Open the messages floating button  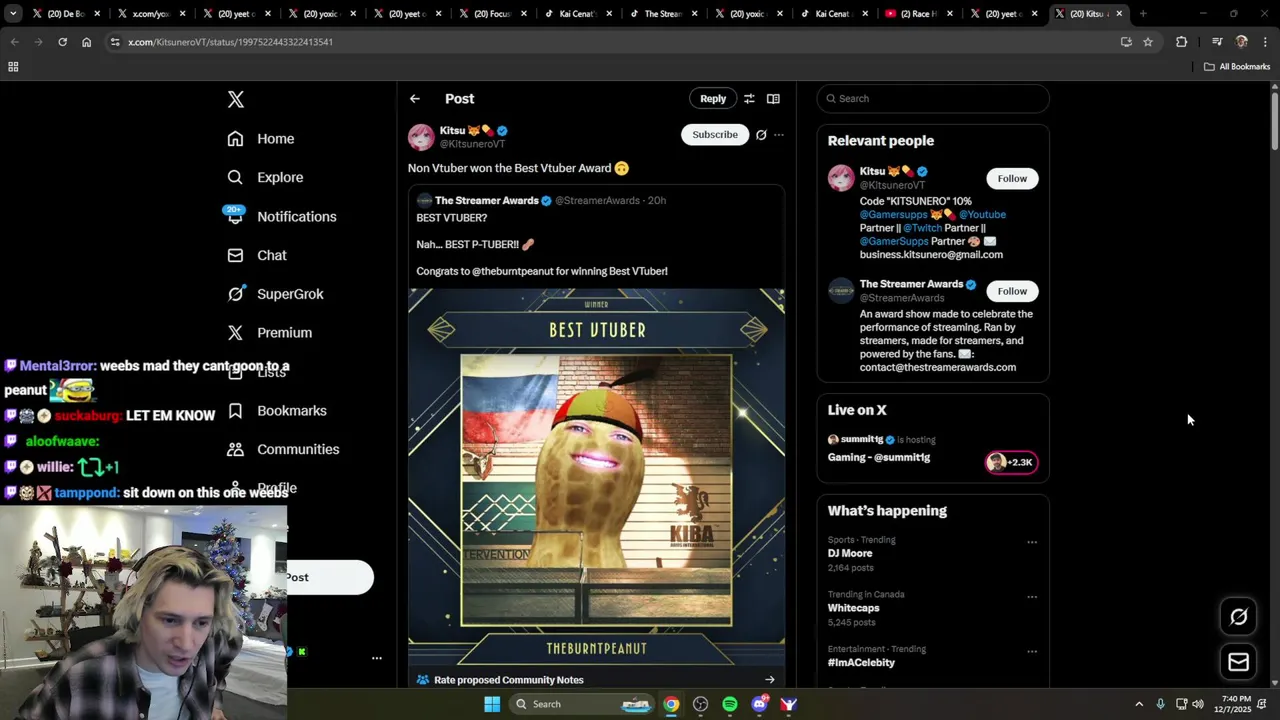1238,662
